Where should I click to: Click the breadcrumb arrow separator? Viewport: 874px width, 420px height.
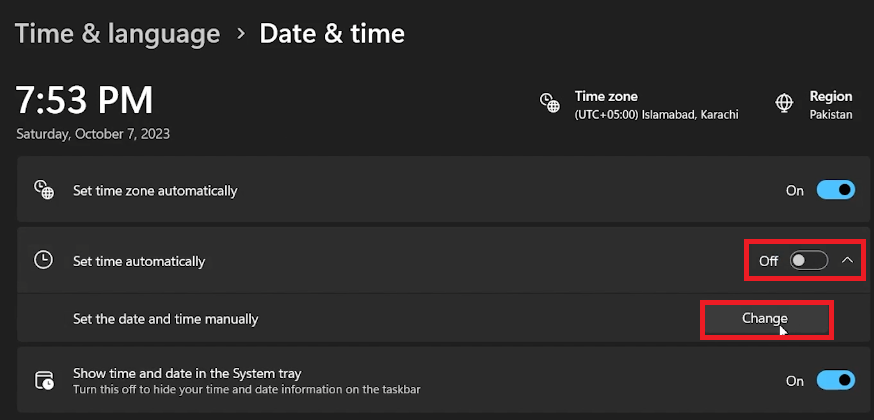click(x=240, y=33)
